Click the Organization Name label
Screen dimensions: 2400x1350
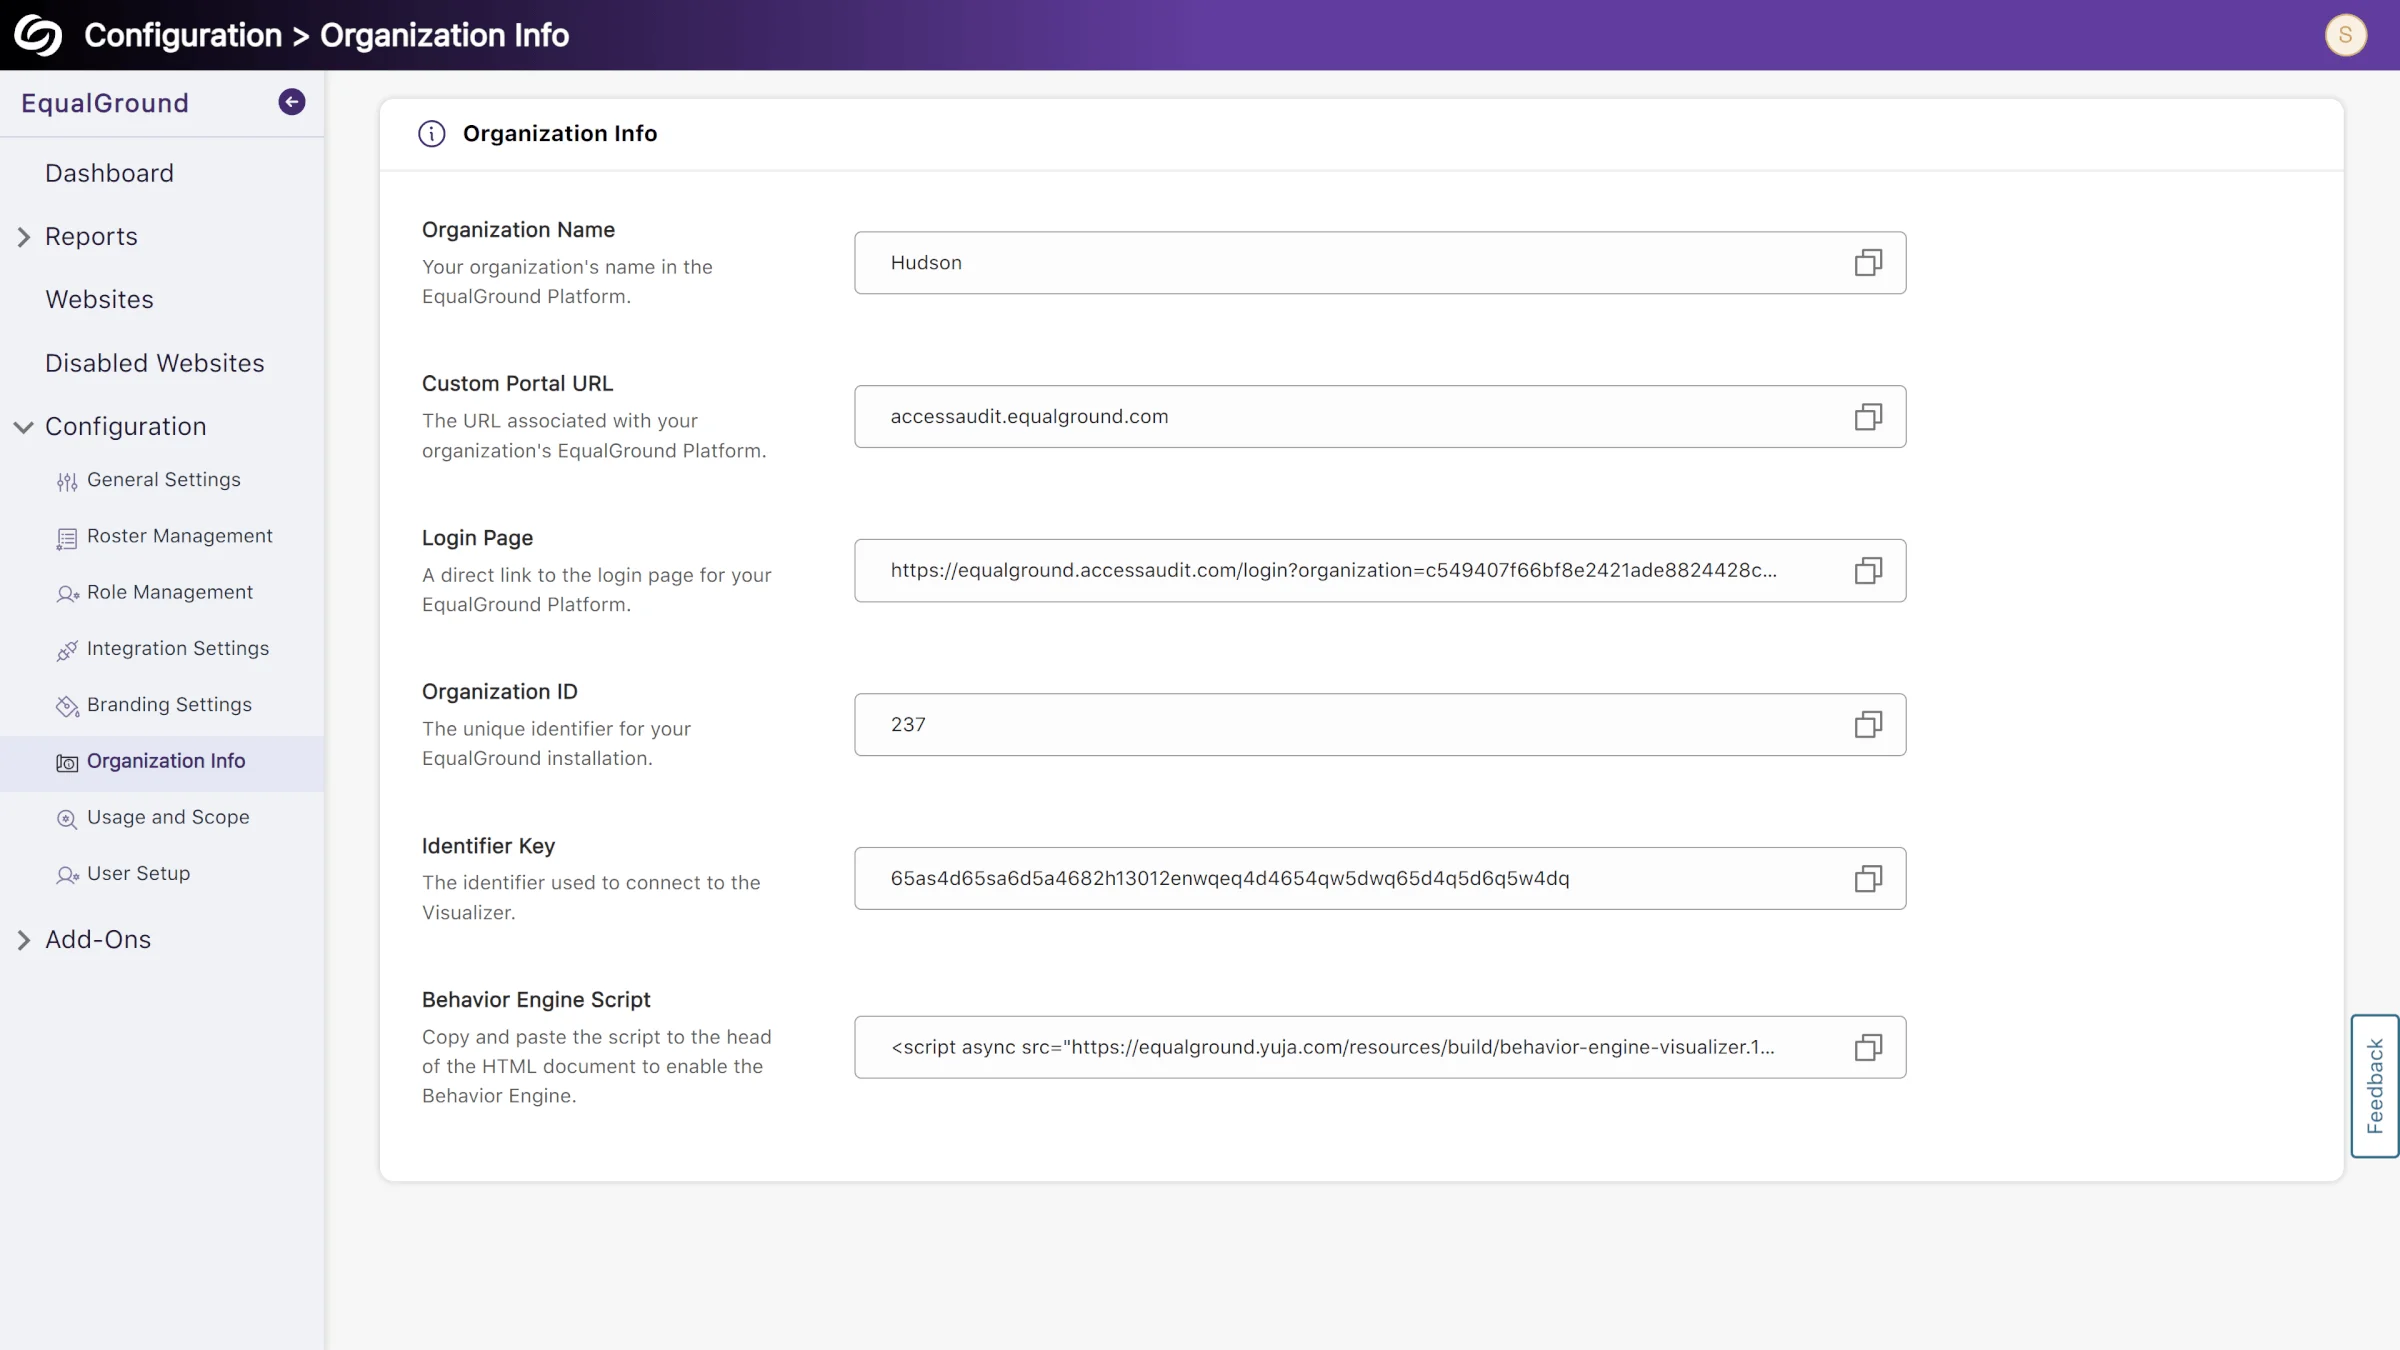(518, 230)
